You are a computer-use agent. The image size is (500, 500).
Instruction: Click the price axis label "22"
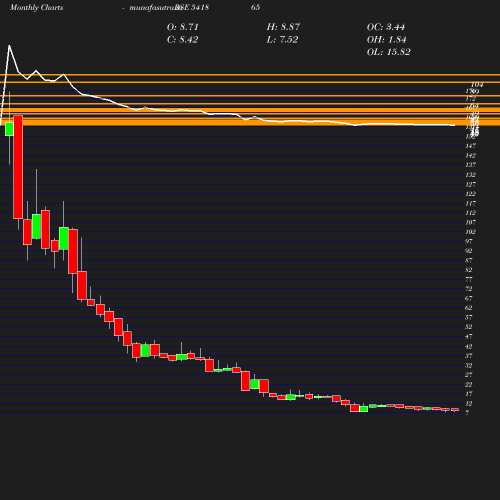coord(469,384)
